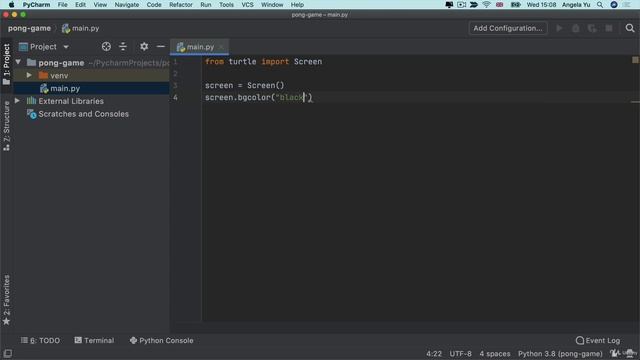Open the Apple menu
This screenshot has width=640, height=360.
(11, 5)
